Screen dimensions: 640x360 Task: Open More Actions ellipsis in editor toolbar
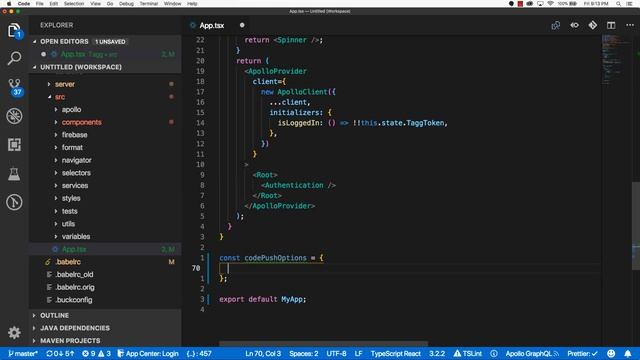click(x=630, y=25)
